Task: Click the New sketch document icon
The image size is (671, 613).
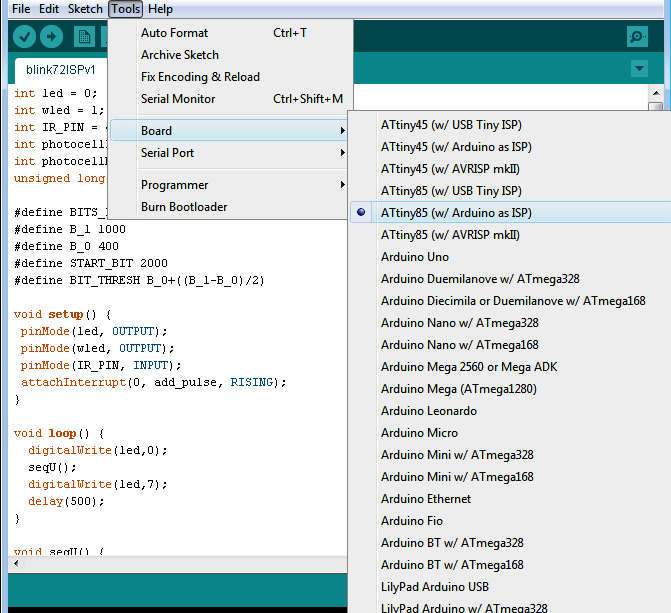Action: point(84,37)
